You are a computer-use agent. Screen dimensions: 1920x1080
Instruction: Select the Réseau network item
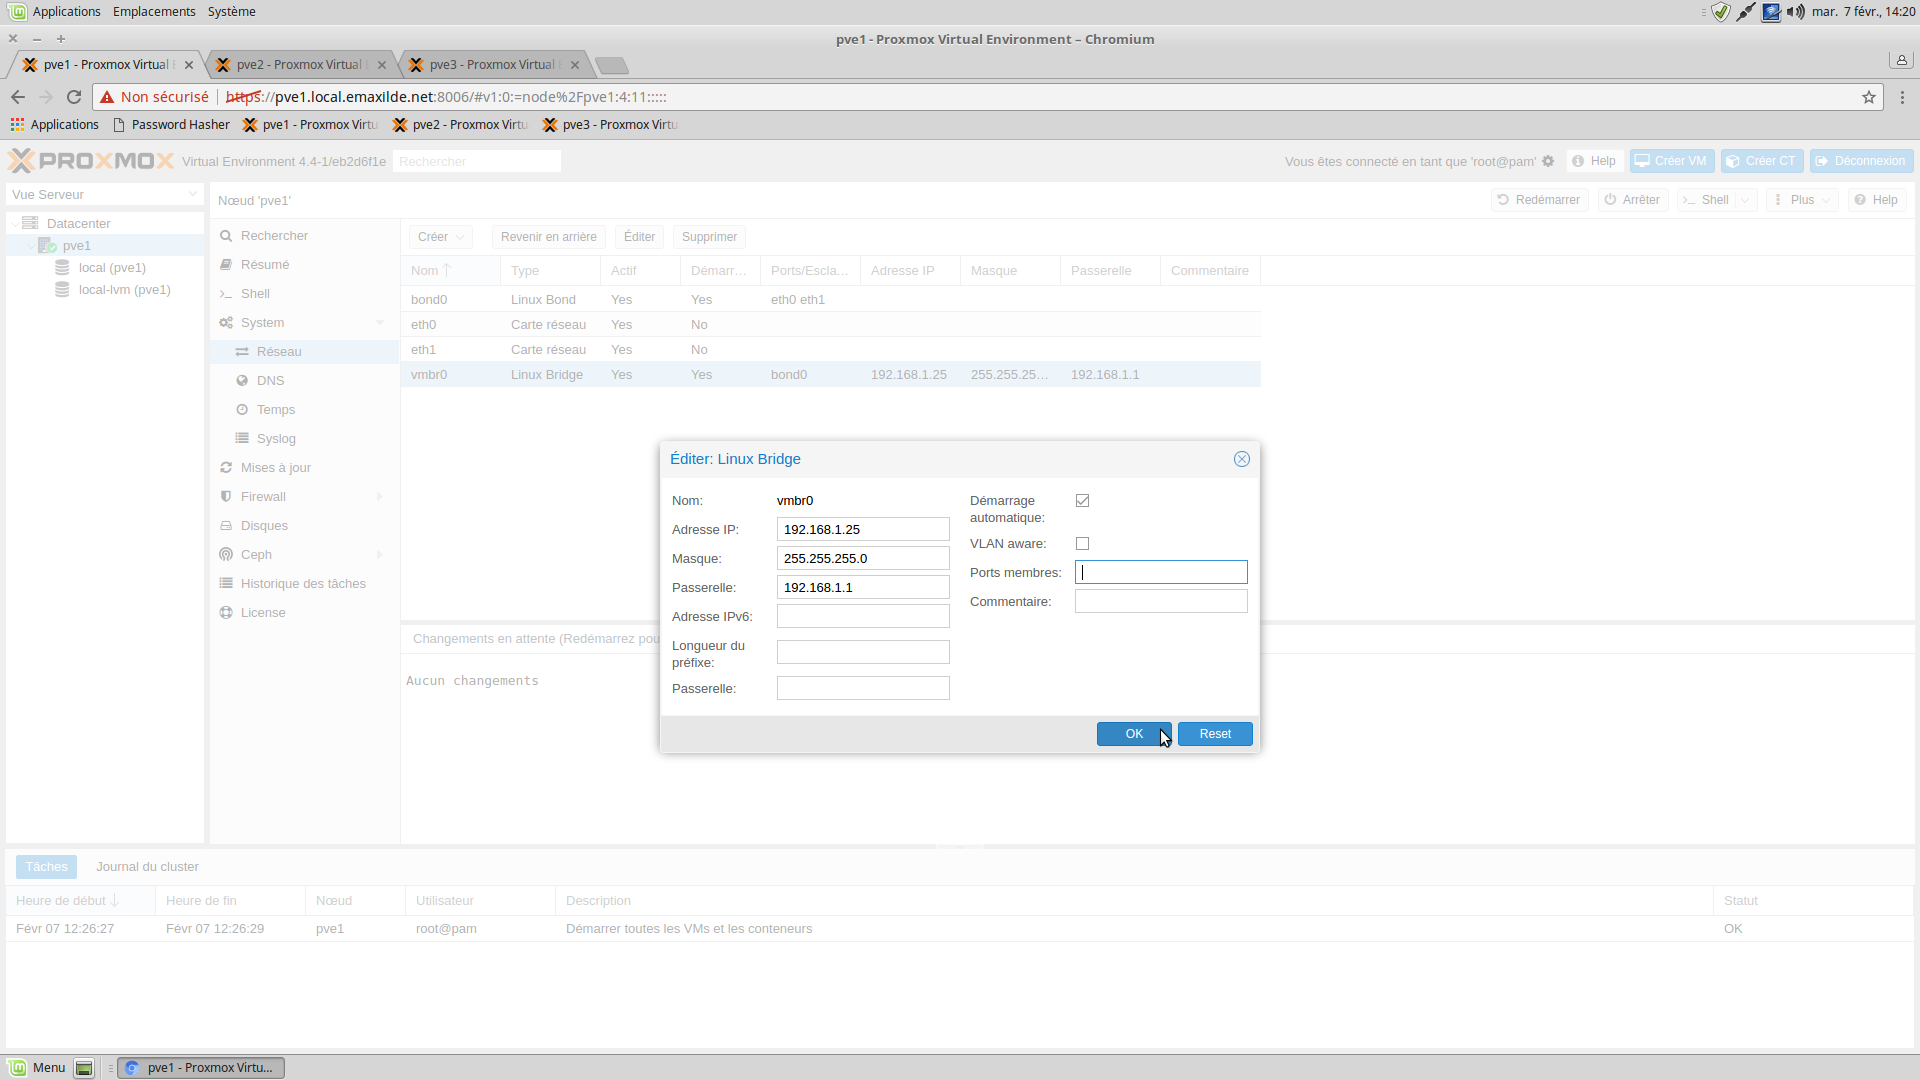pyautogui.click(x=304, y=352)
